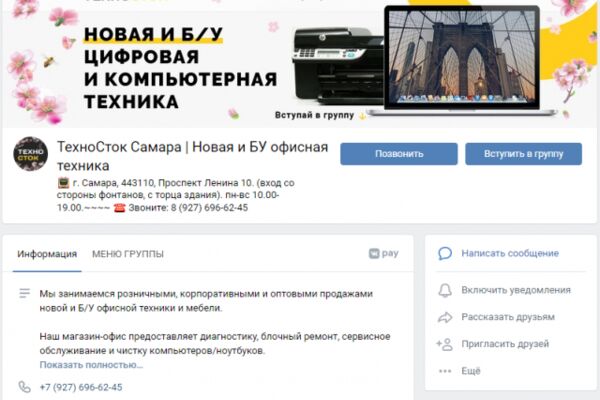This screenshot has height=400, width=600.
Task: Click the Позвонить button
Action: tap(399, 154)
